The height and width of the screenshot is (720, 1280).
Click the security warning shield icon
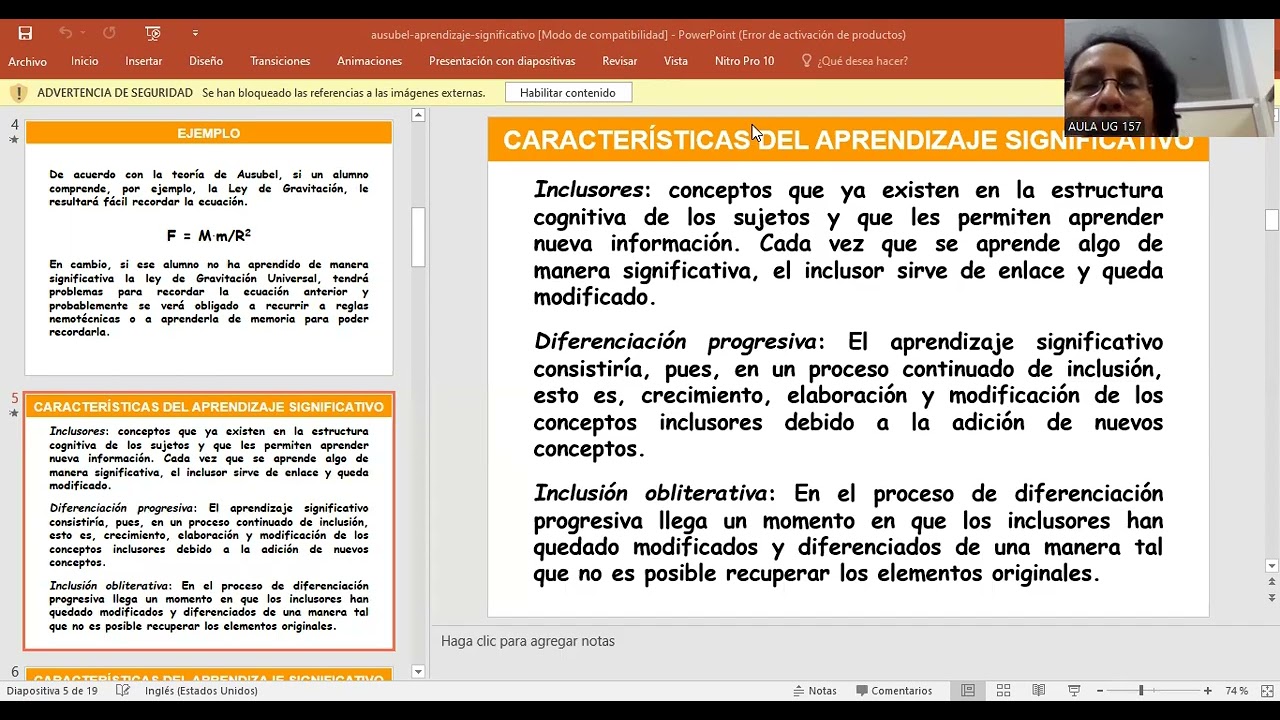(18, 93)
